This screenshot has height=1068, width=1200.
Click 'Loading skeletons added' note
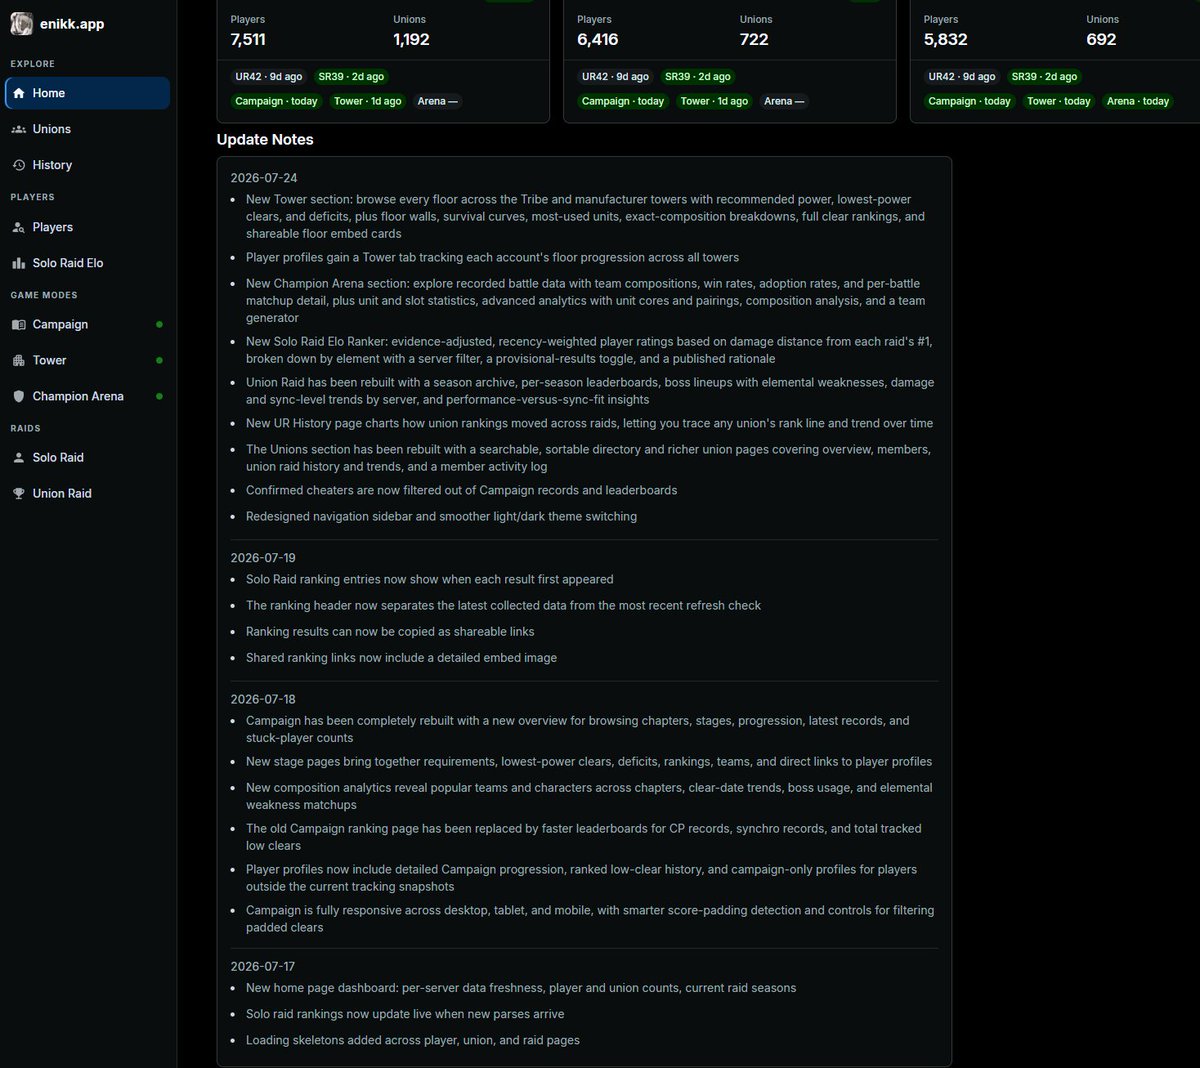tap(413, 1040)
